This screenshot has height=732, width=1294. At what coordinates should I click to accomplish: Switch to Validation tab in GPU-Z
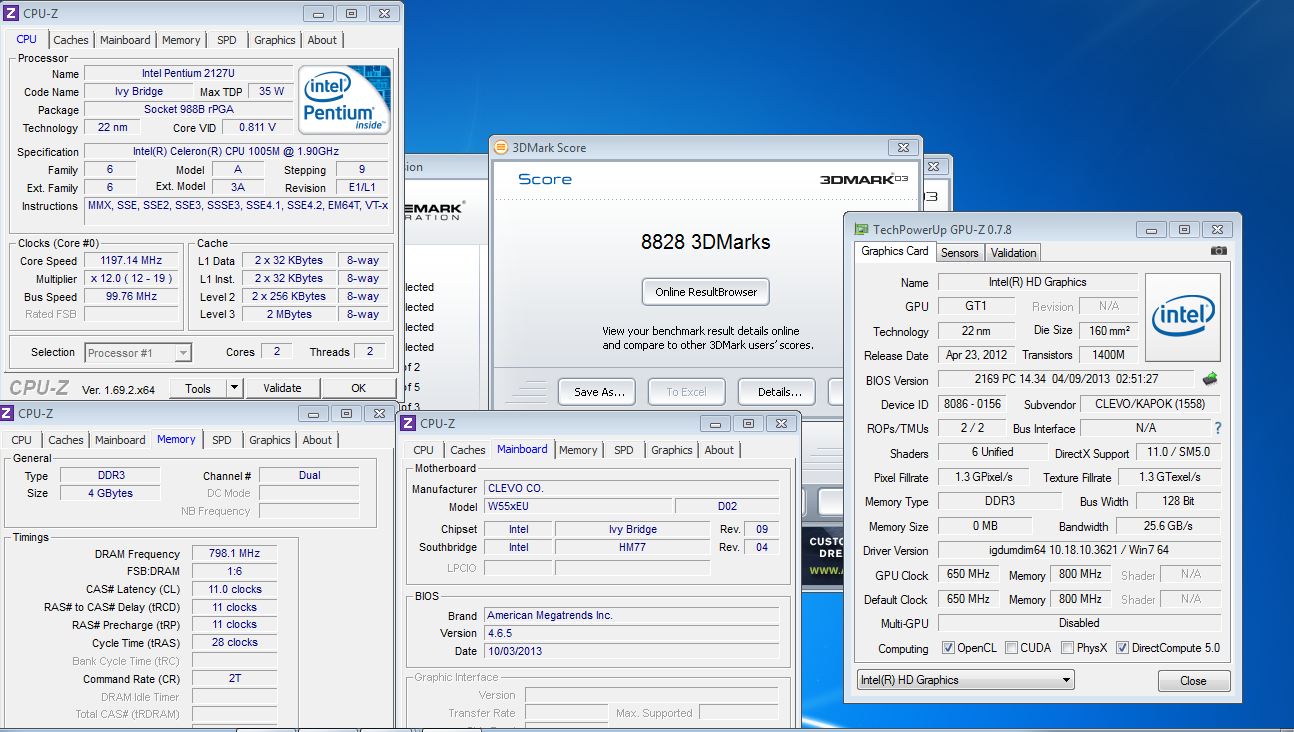click(1014, 253)
